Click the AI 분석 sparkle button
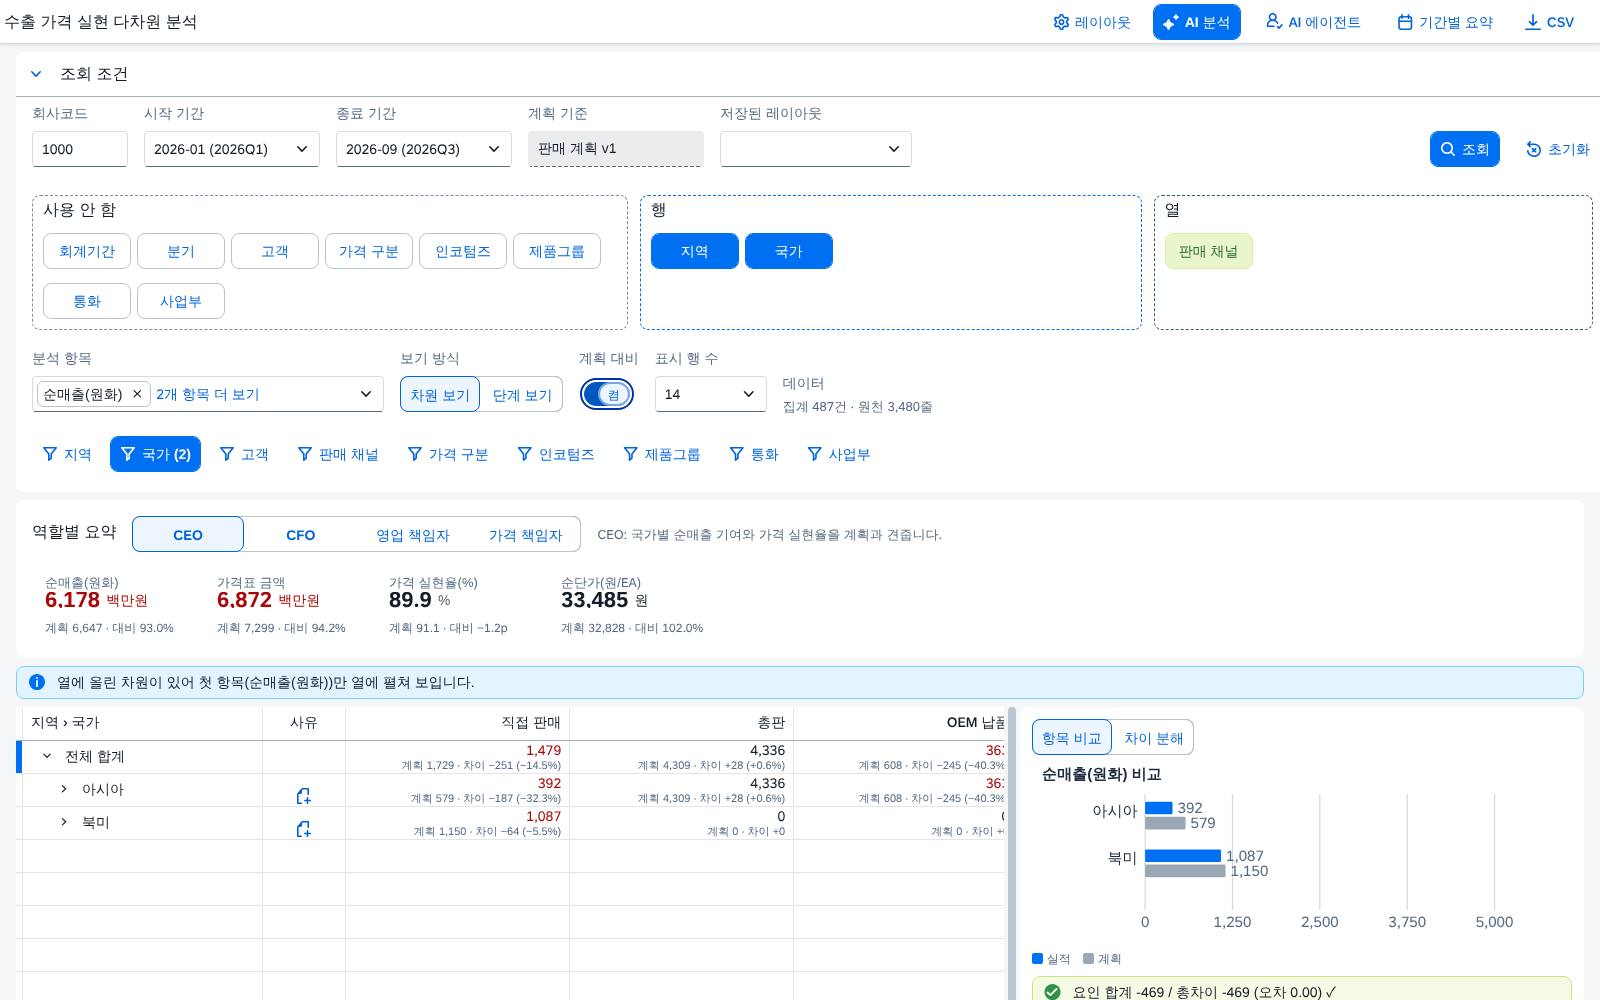1600x1000 pixels. pos(1197,22)
